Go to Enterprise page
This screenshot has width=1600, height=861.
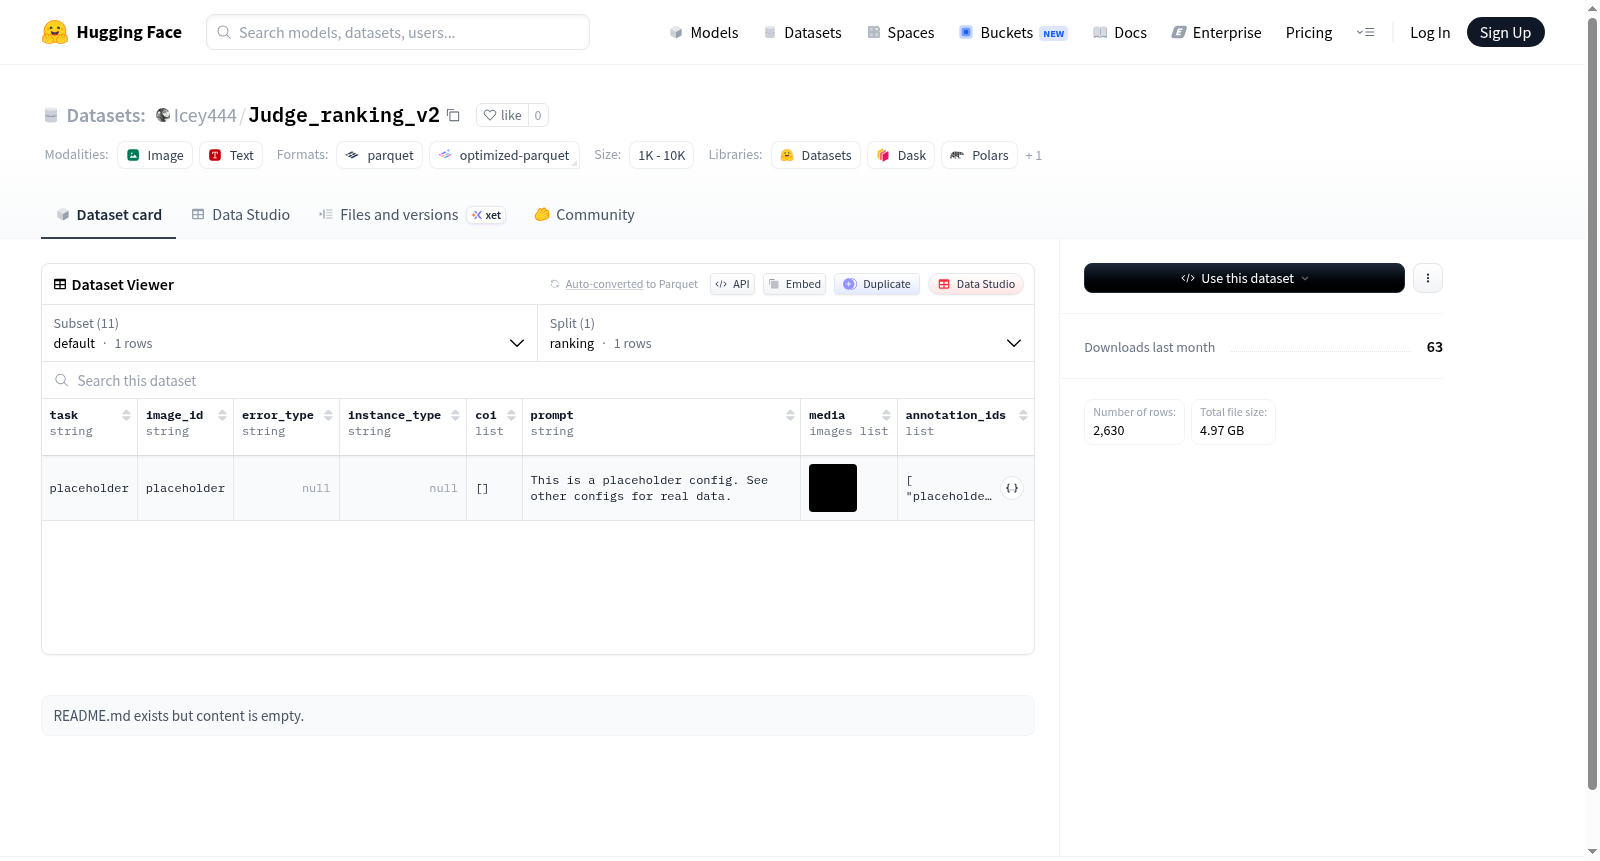click(1217, 32)
